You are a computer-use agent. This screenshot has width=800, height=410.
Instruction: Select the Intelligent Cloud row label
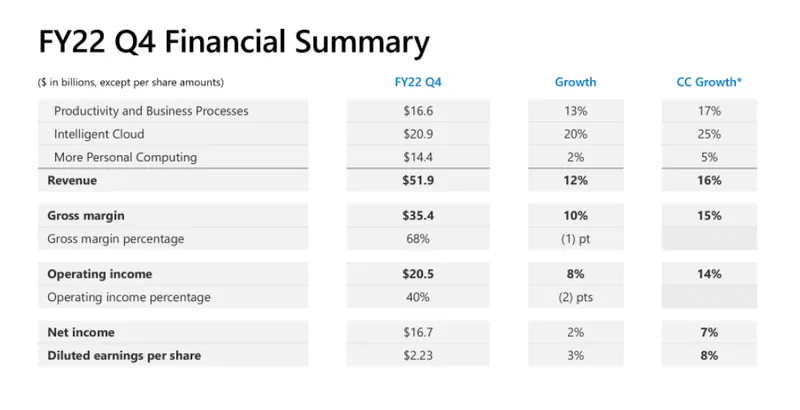pyautogui.click(x=99, y=134)
